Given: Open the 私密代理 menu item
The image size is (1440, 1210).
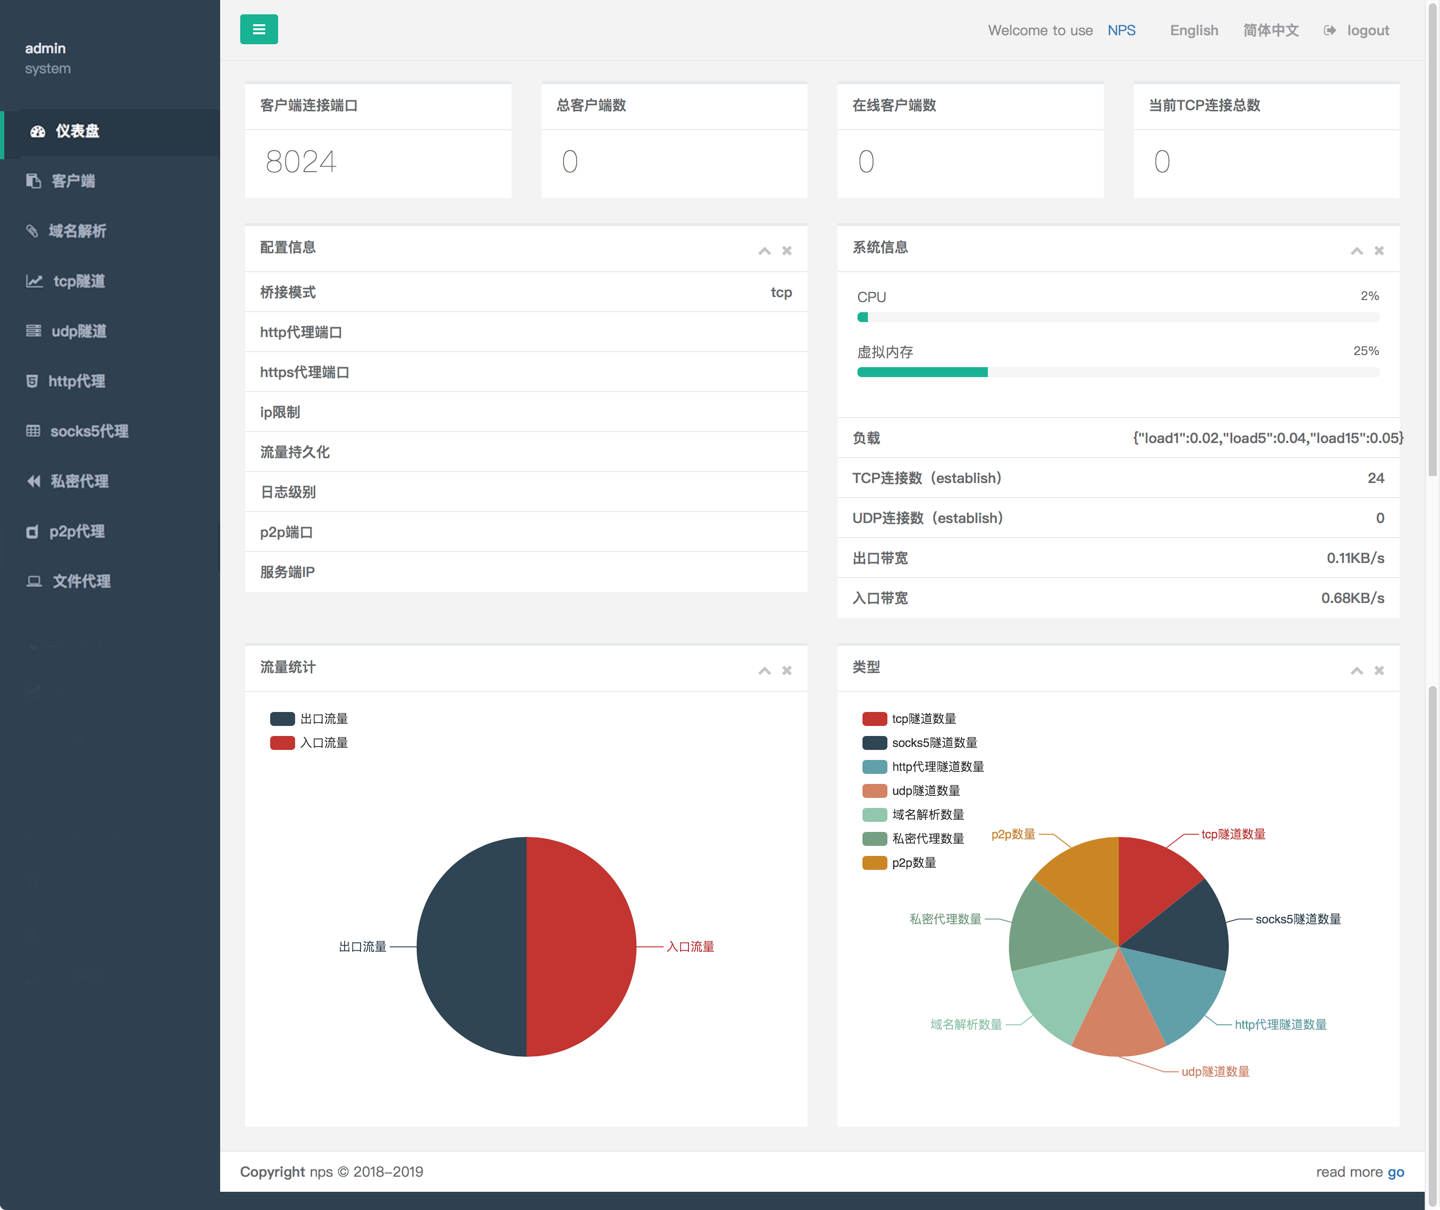Looking at the screenshot, I should tap(79, 481).
